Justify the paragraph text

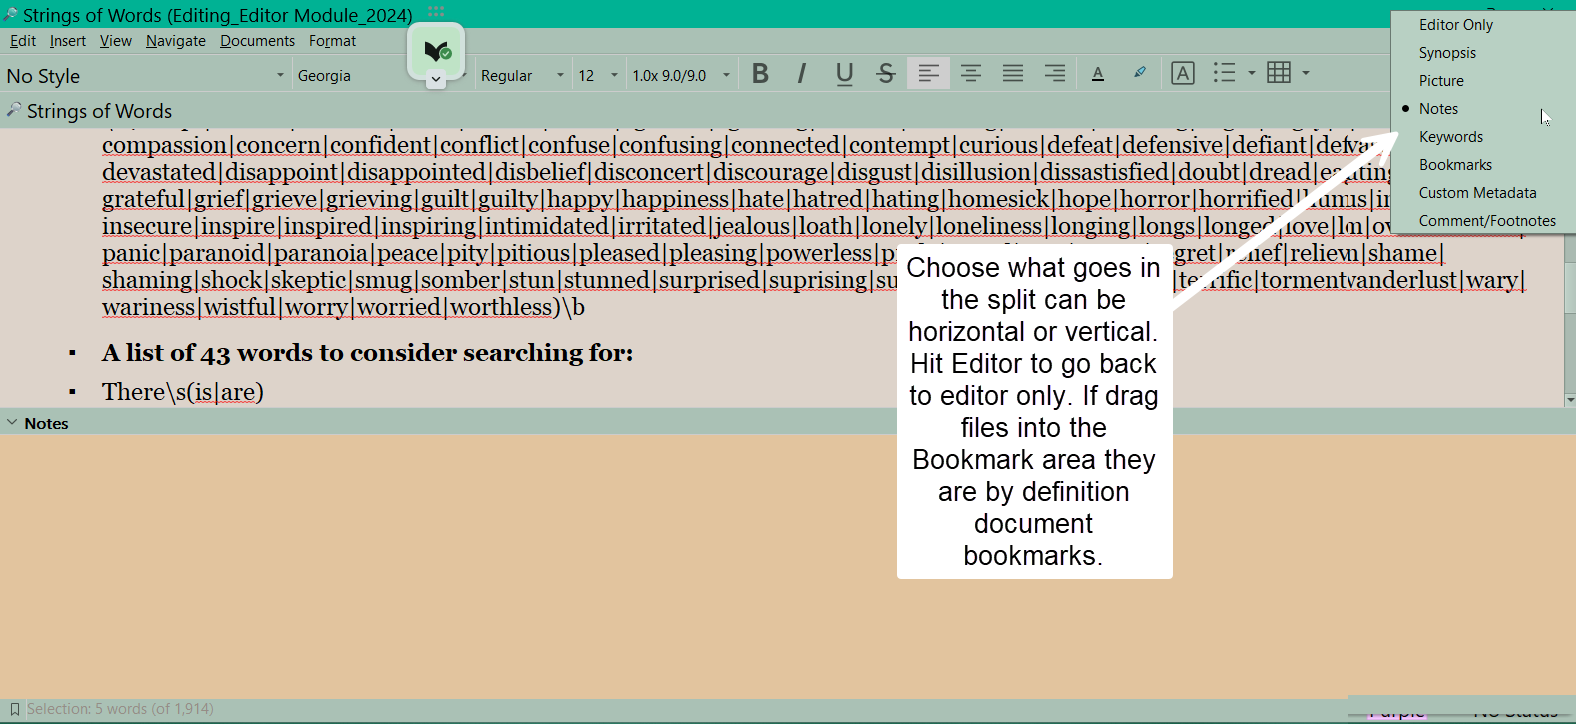click(x=1012, y=74)
